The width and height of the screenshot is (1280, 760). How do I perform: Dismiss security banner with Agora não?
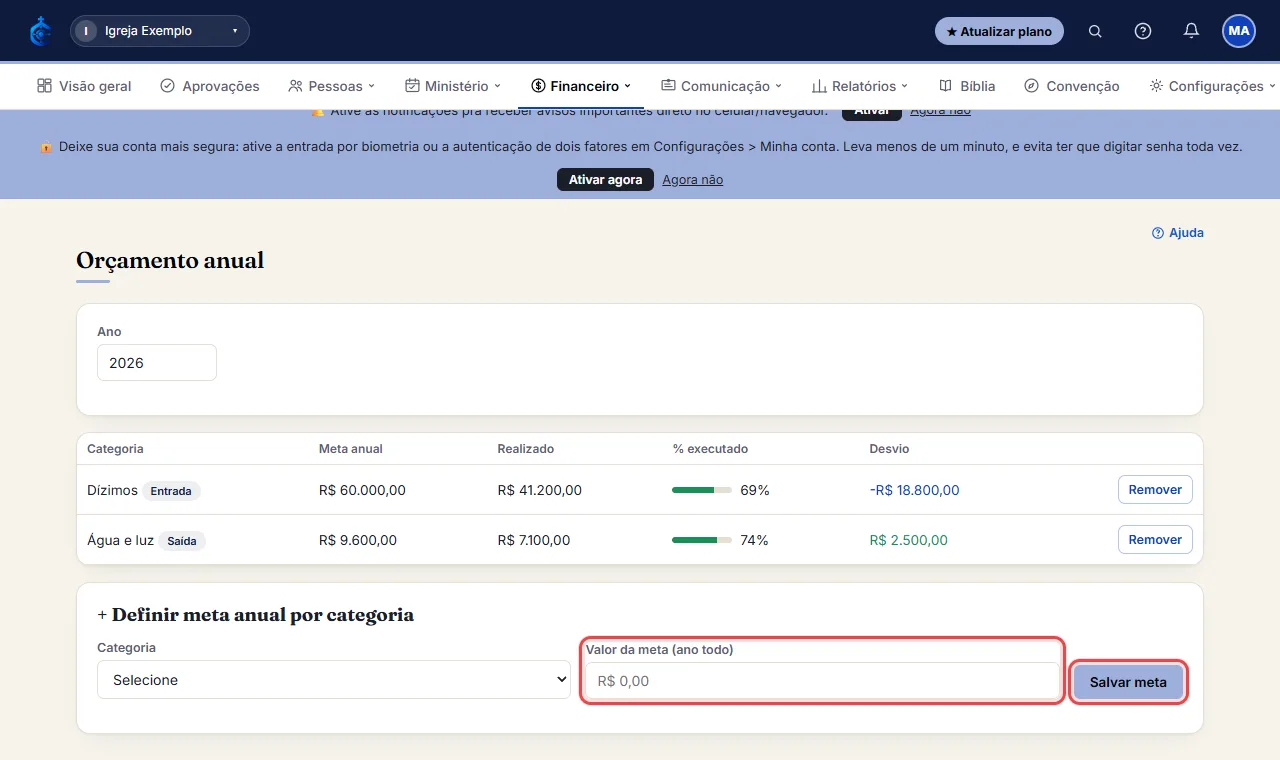coord(692,180)
